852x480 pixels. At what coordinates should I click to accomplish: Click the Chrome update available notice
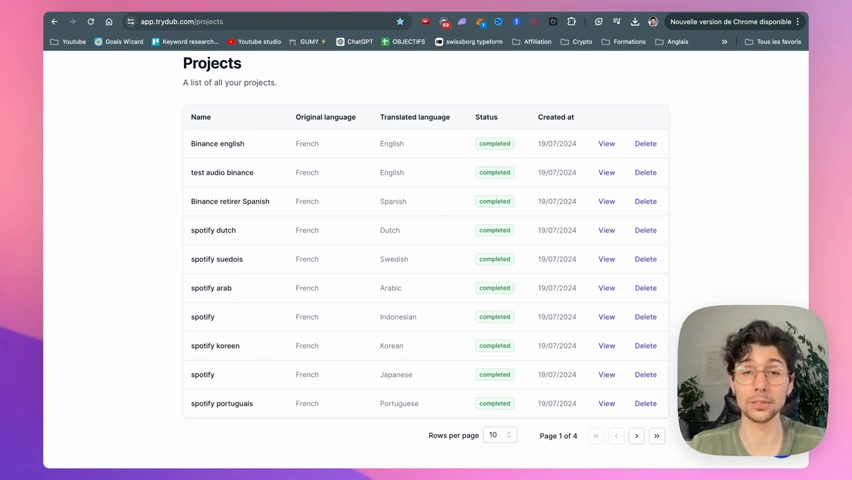click(730, 22)
